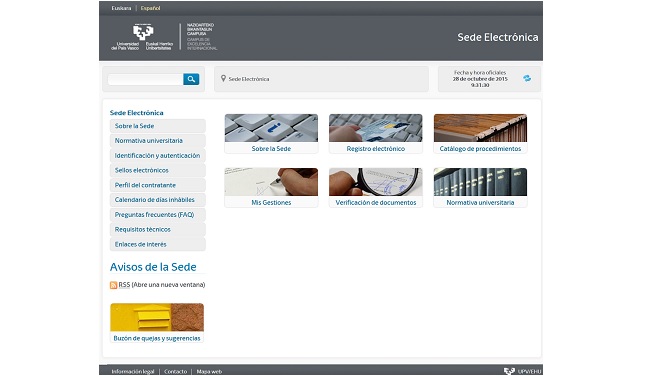Select Identificación y autenticación menu entry
The height and width of the screenshot is (378, 672).
[158, 156]
